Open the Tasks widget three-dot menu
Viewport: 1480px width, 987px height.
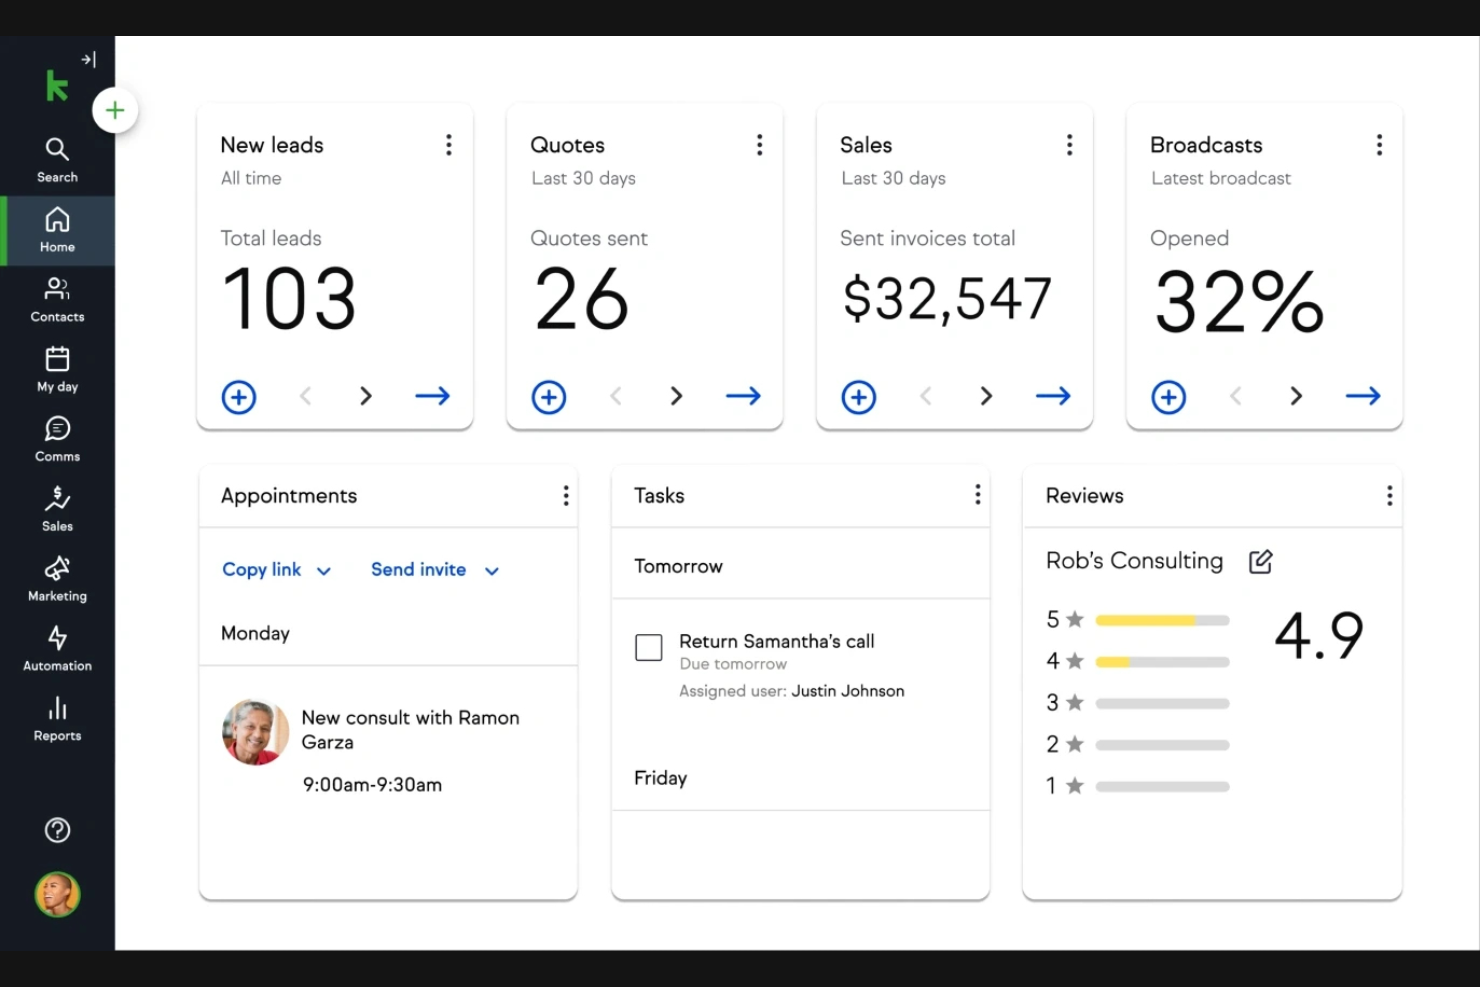pyautogui.click(x=977, y=495)
